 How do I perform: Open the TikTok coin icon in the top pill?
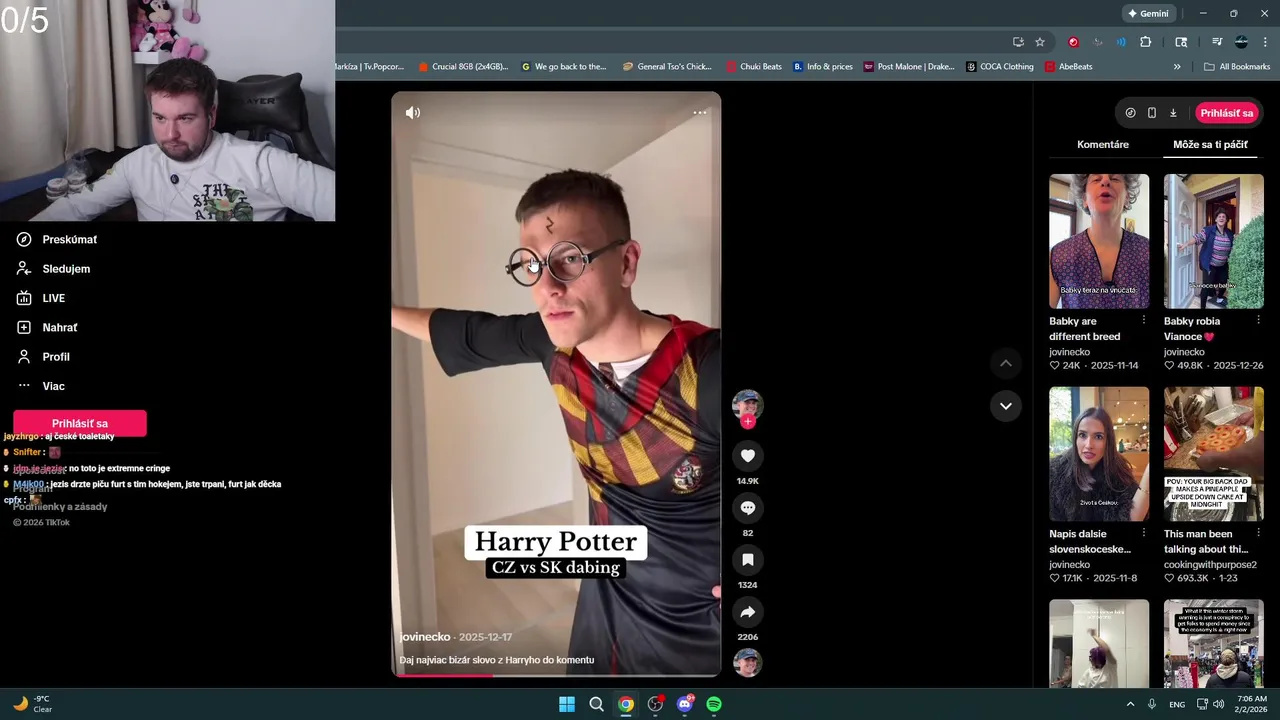click(x=1130, y=113)
